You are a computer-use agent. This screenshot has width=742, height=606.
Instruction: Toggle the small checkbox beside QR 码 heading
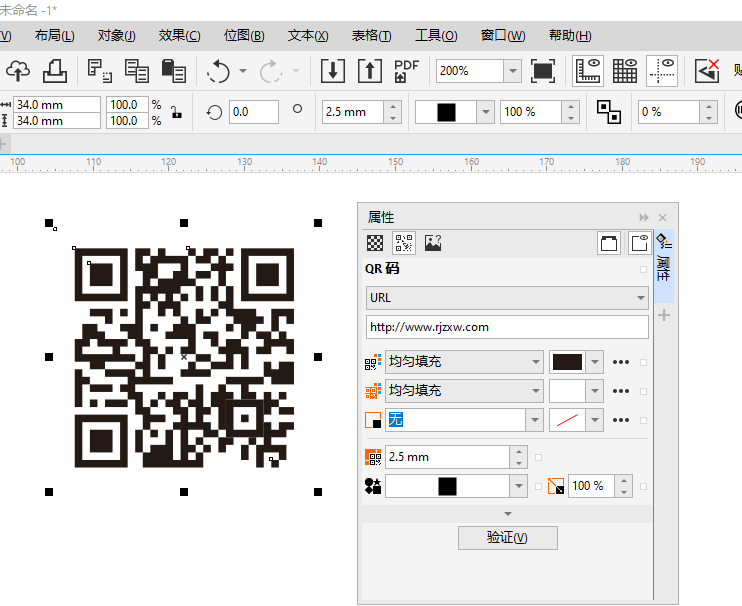pos(643,269)
